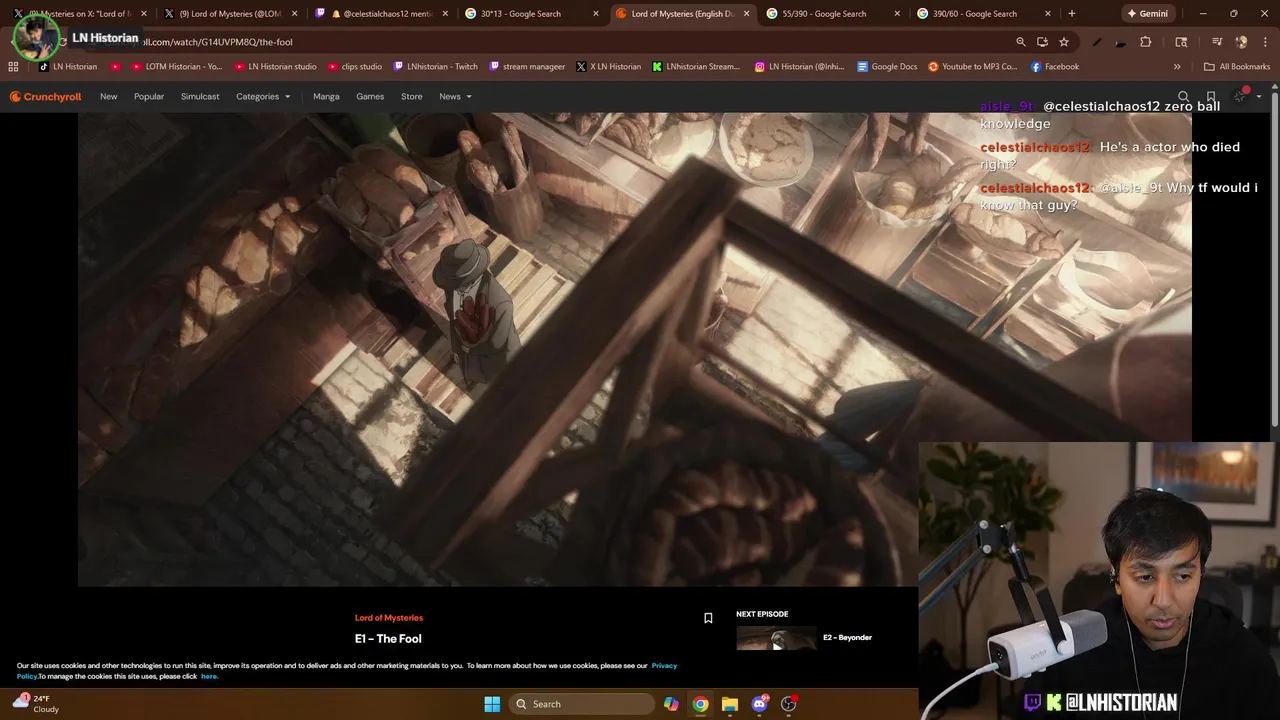1280x720 pixels.
Task: Open the Lord of Mysteries series link
Action: 389,618
